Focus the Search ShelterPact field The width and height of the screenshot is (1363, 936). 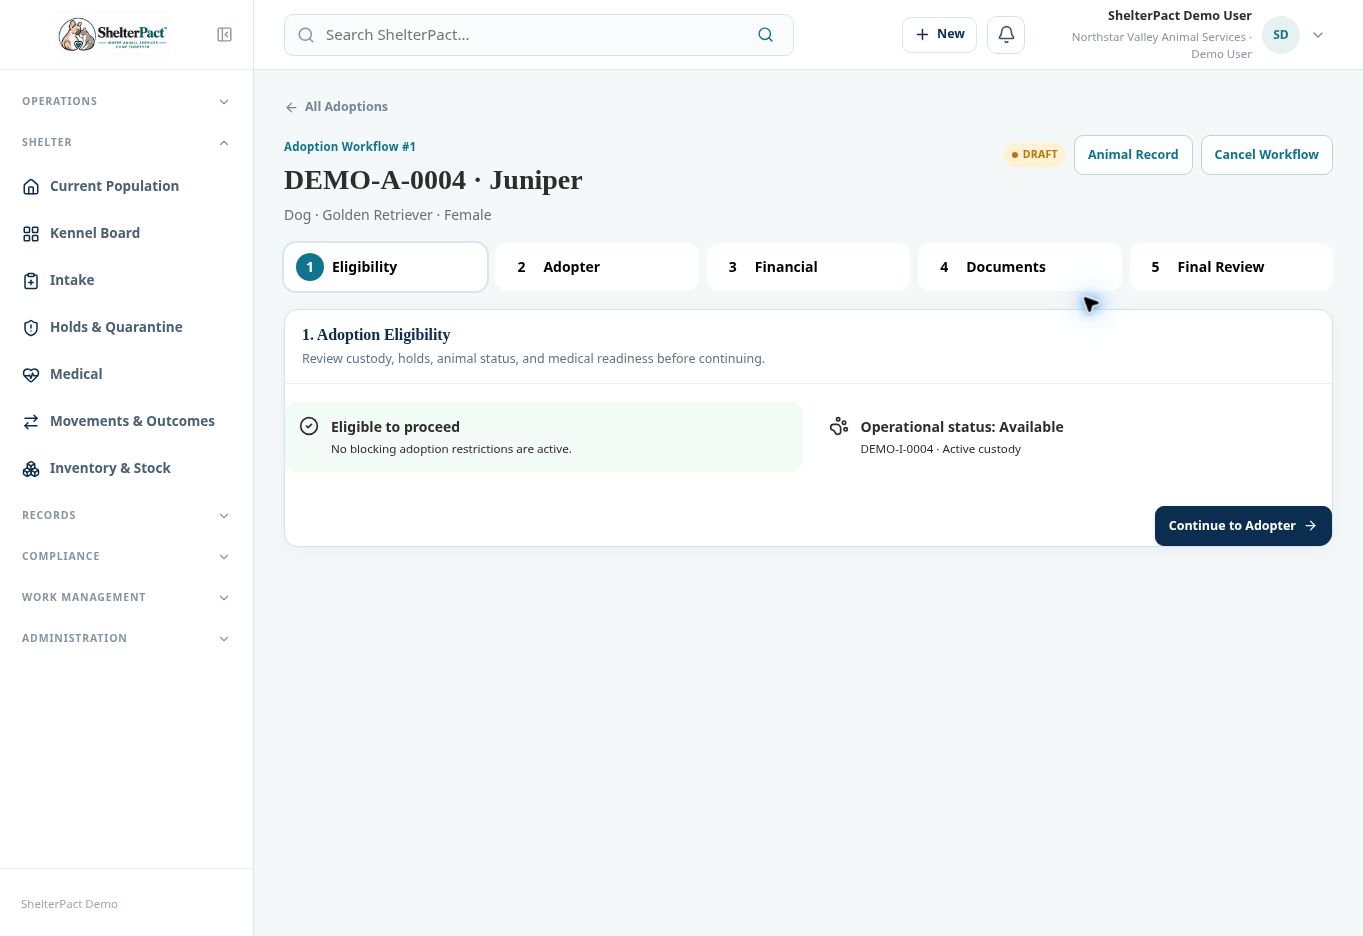[x=539, y=35]
